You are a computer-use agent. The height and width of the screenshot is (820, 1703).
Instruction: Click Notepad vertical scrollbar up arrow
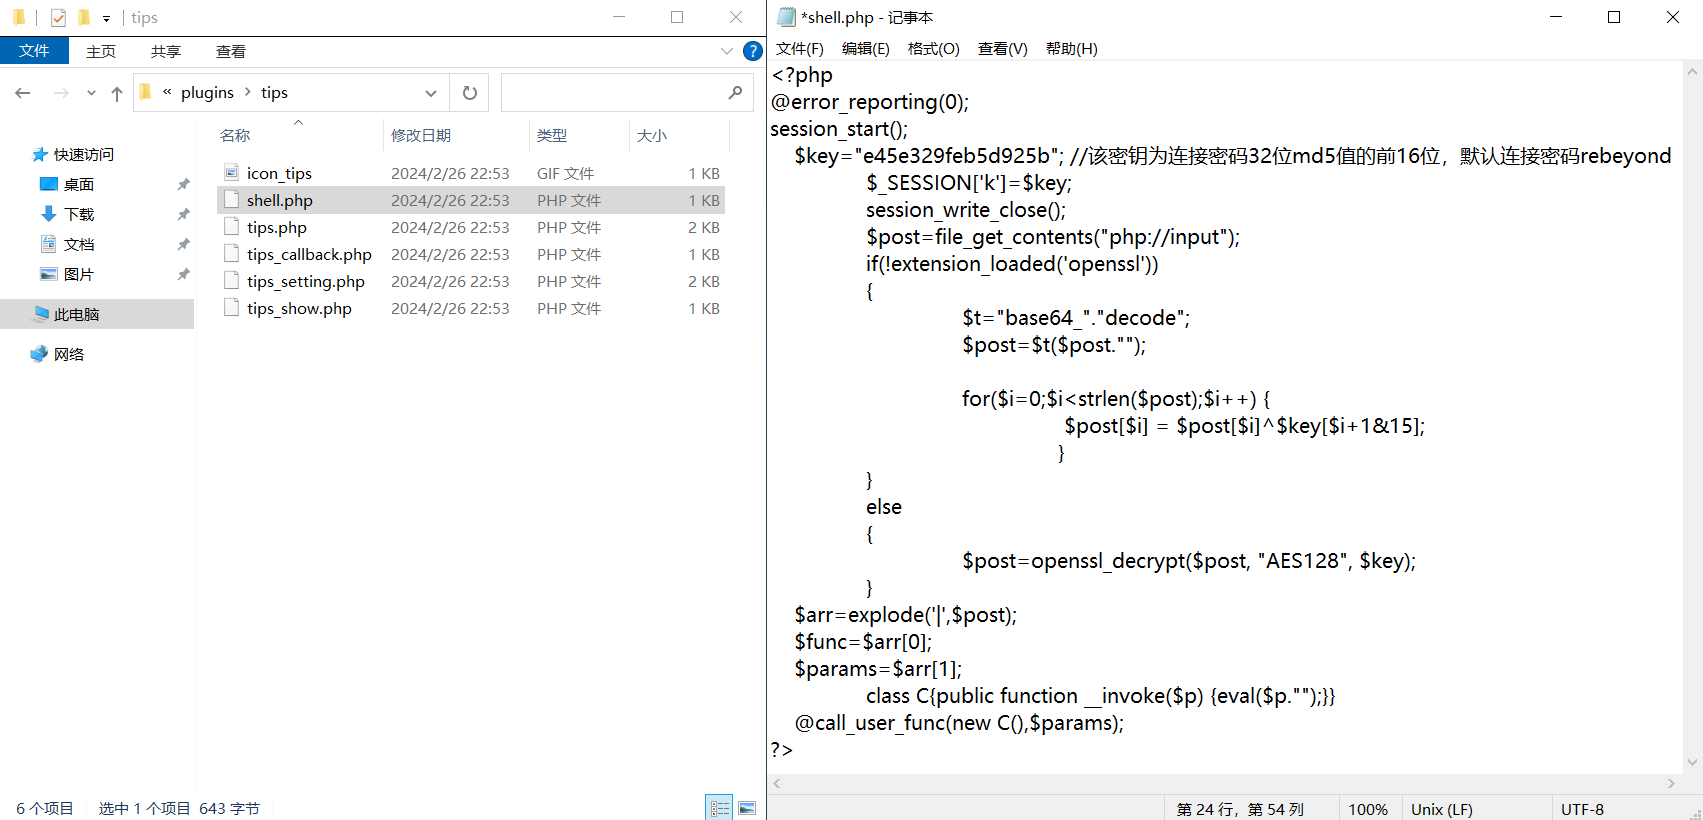[x=1693, y=71]
